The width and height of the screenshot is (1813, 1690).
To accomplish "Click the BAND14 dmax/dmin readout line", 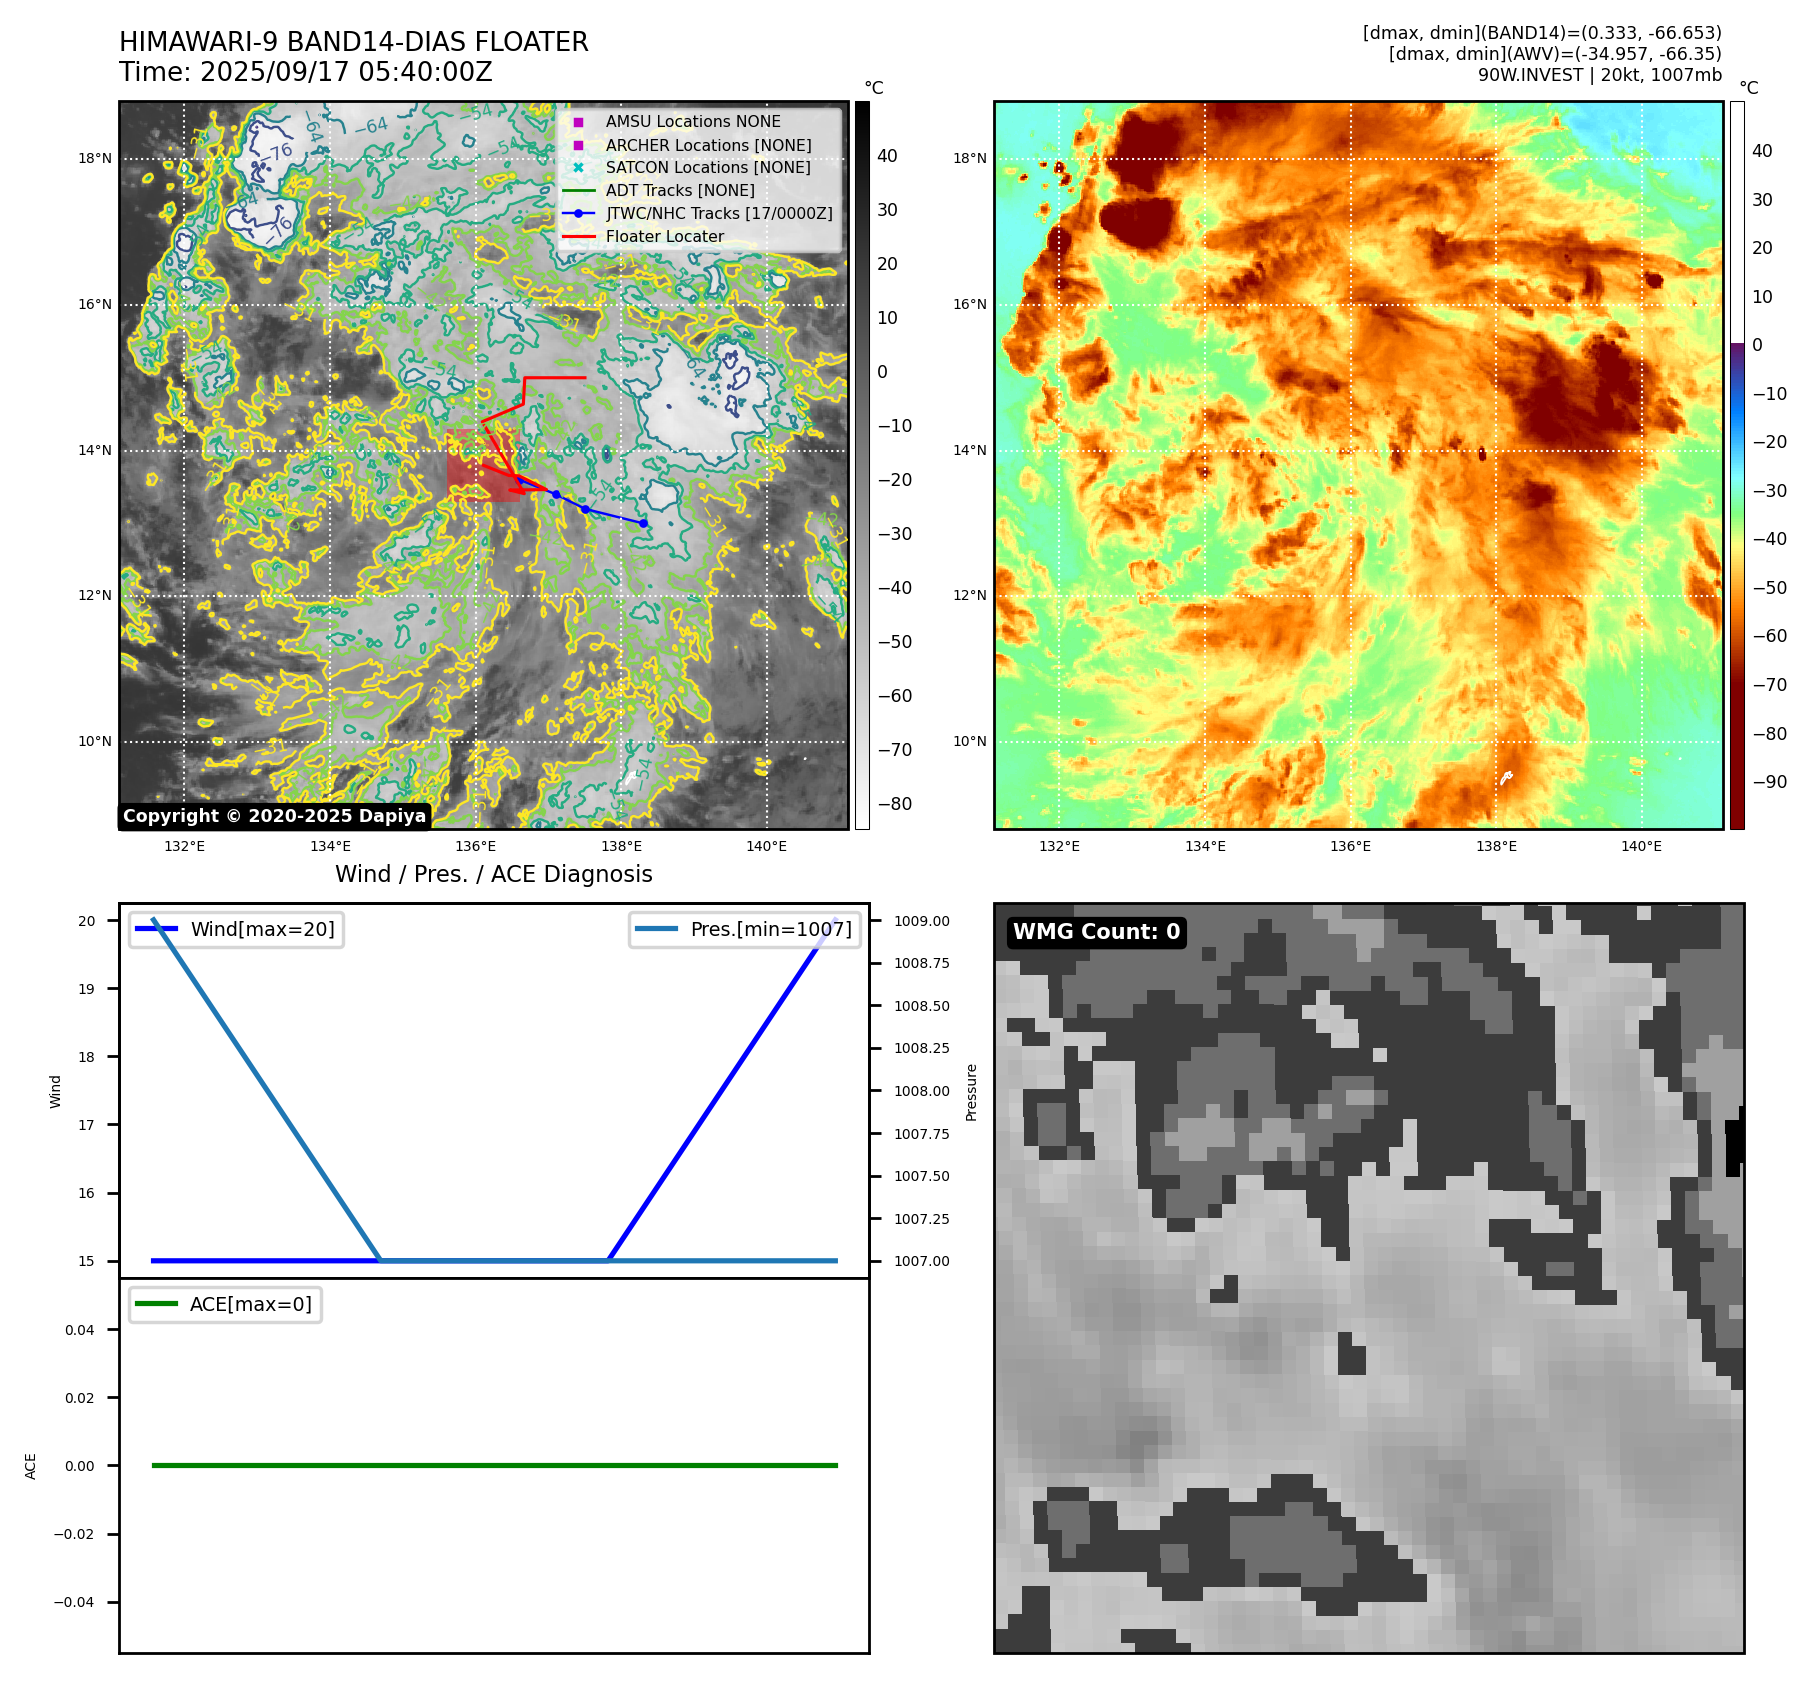I will point(1542,33).
